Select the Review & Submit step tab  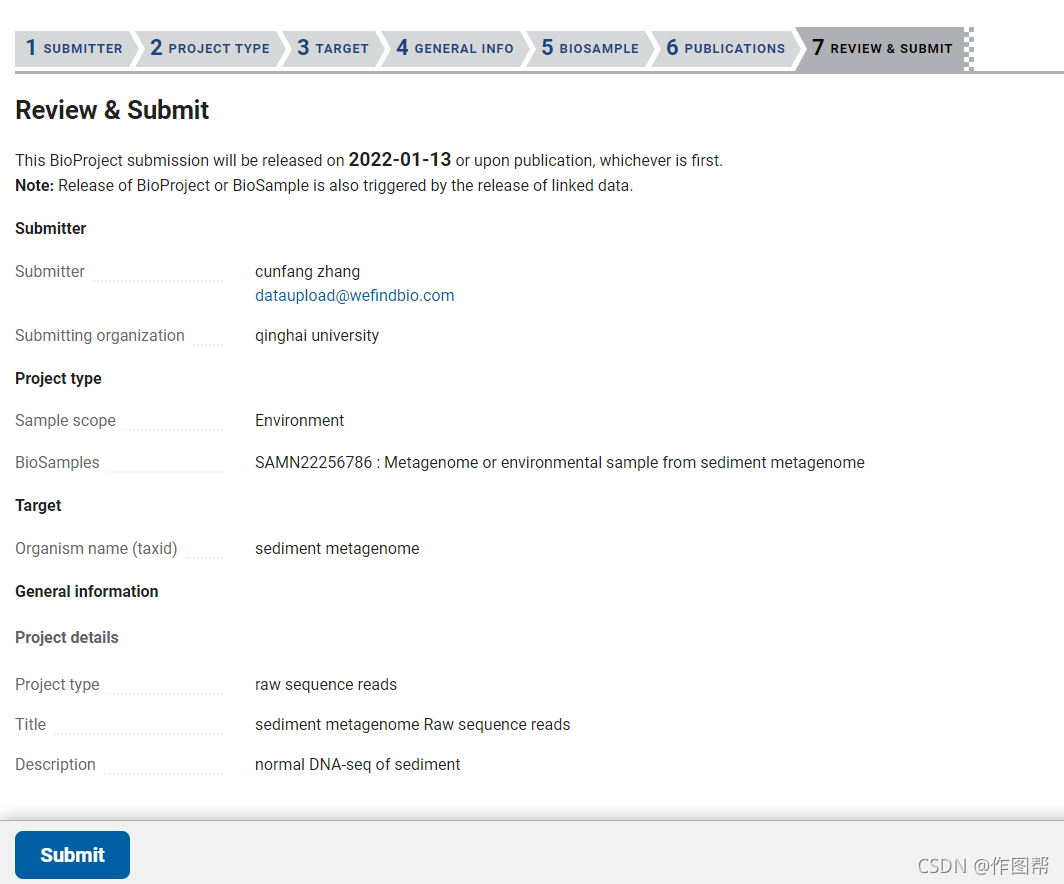[x=882, y=48]
